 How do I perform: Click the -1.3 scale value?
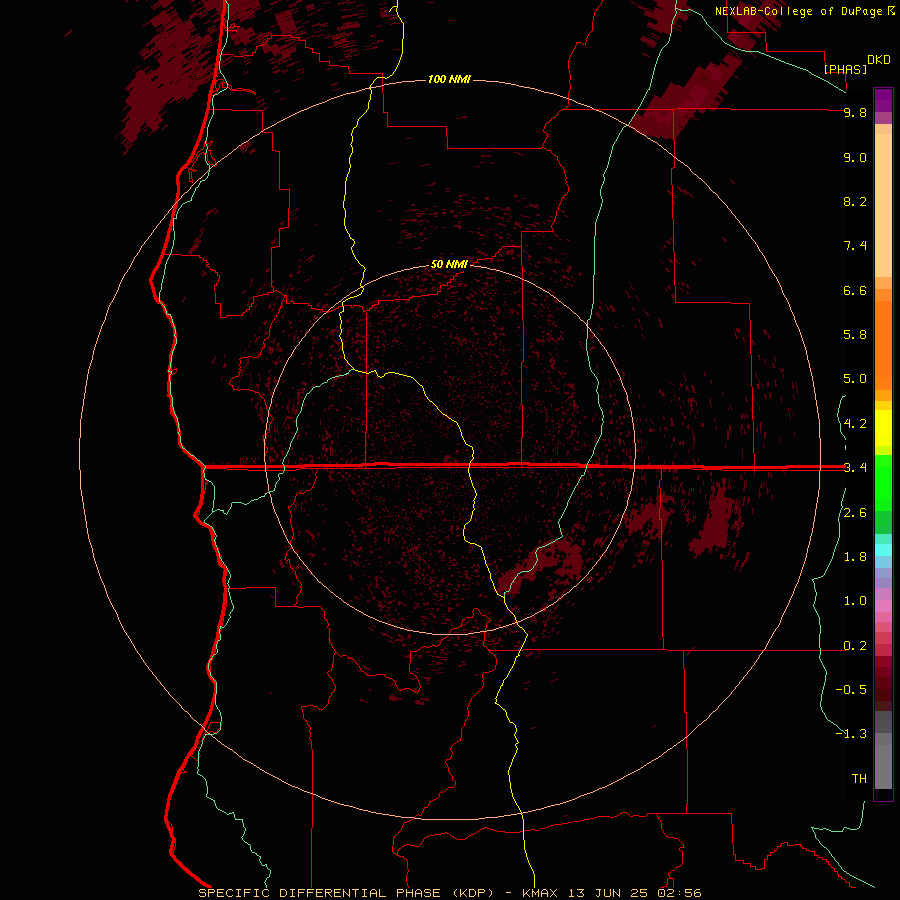pos(851,734)
